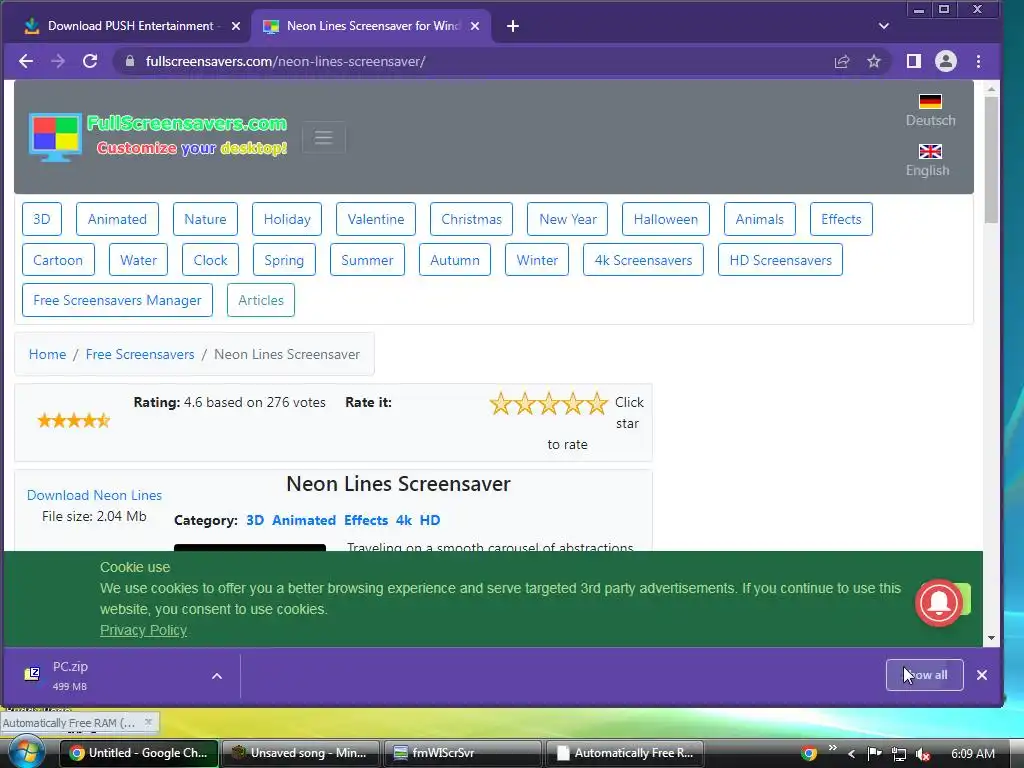1024x768 pixels.
Task: Open the Summer category
Action: (367, 260)
